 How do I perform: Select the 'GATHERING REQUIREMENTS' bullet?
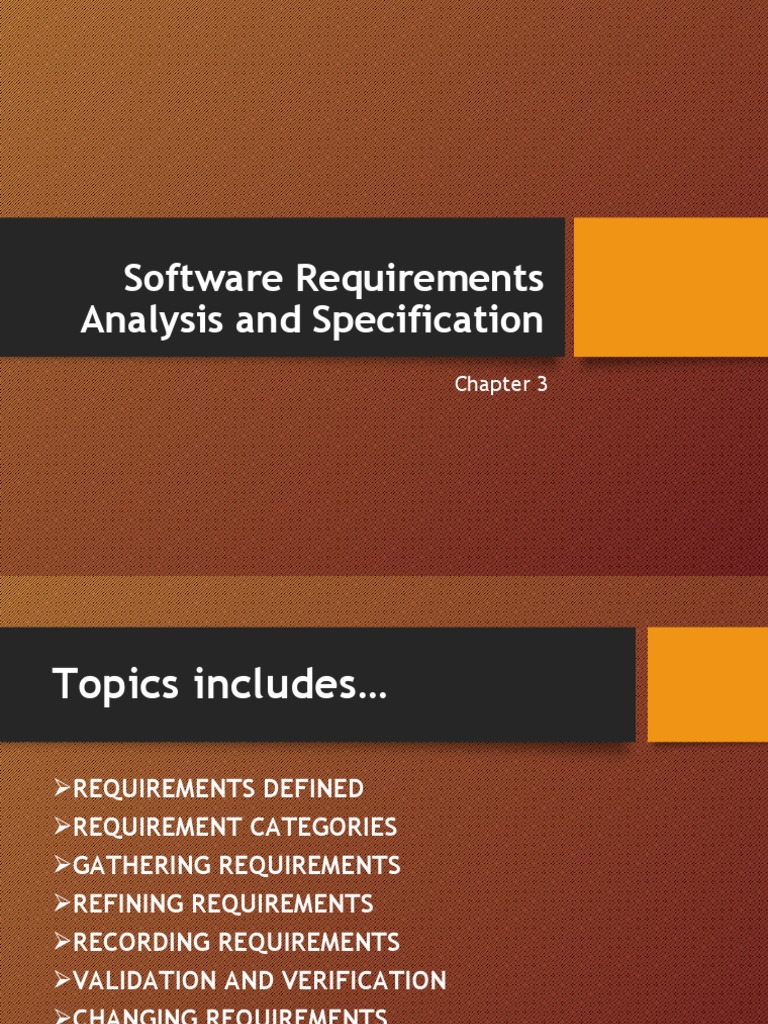coord(227,865)
